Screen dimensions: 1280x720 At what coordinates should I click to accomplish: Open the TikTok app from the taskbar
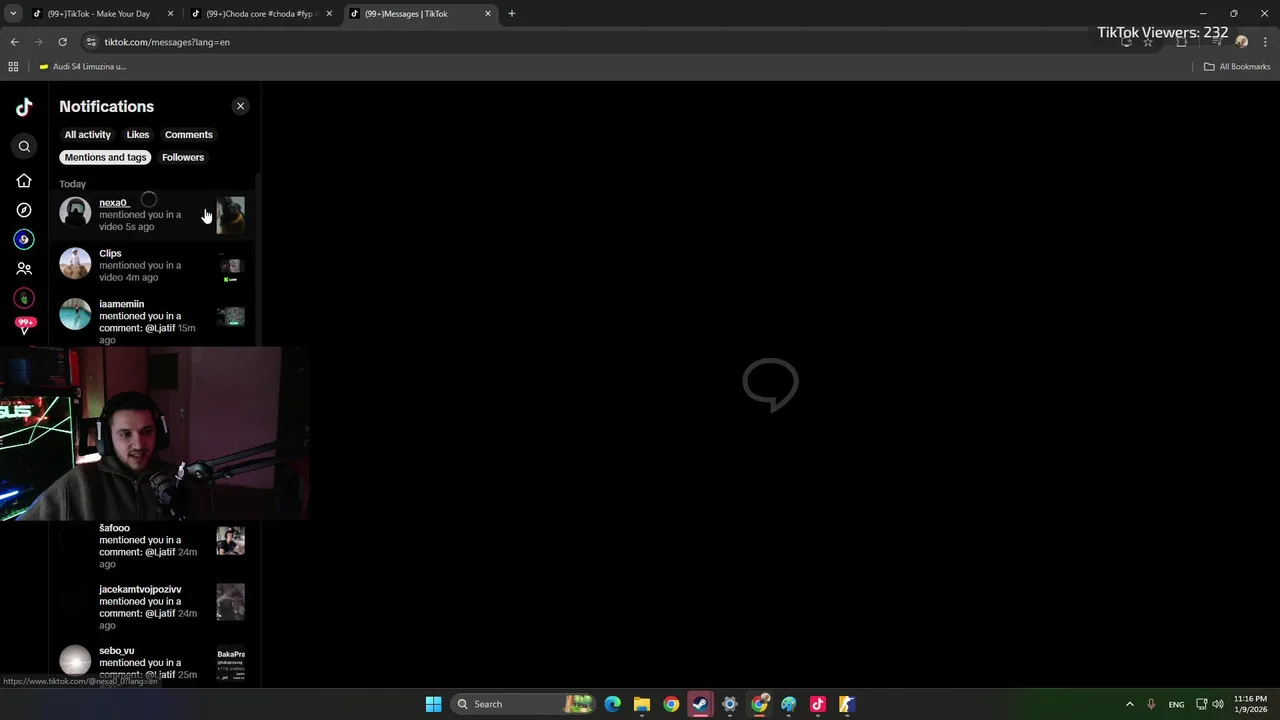pos(818,704)
